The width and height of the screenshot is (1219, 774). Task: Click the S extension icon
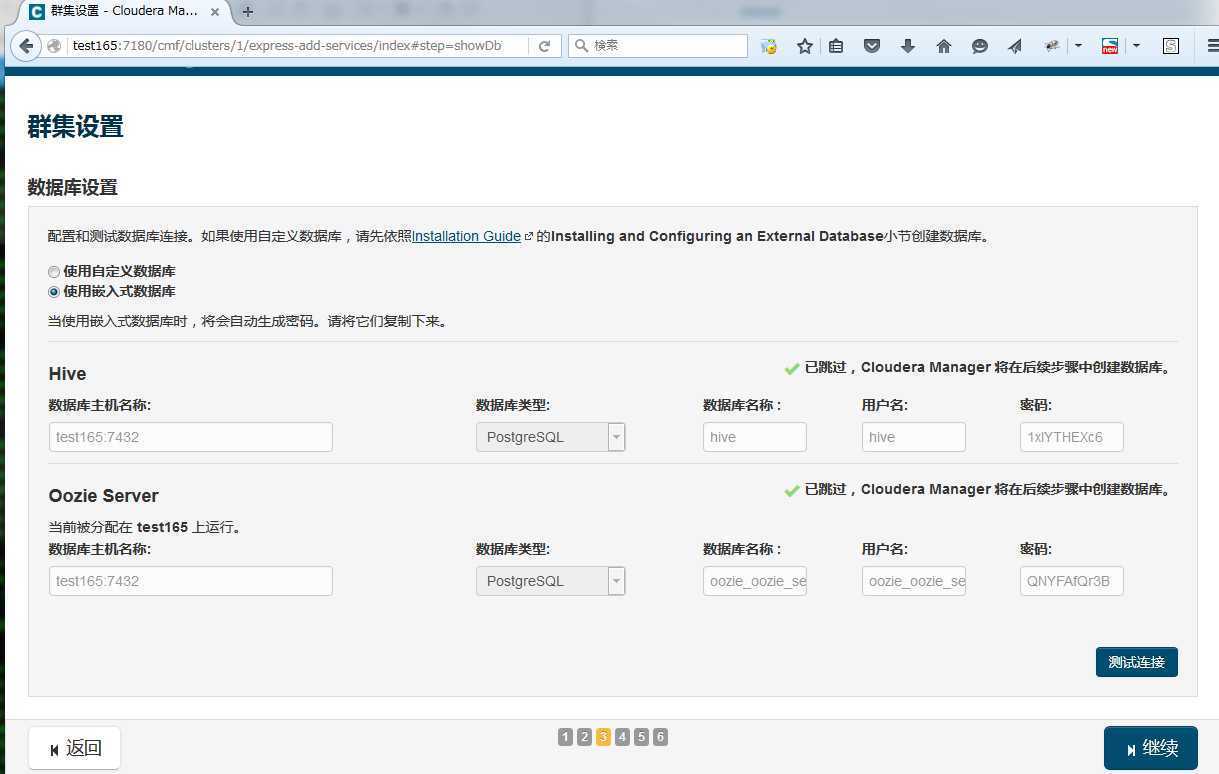coord(1171,46)
